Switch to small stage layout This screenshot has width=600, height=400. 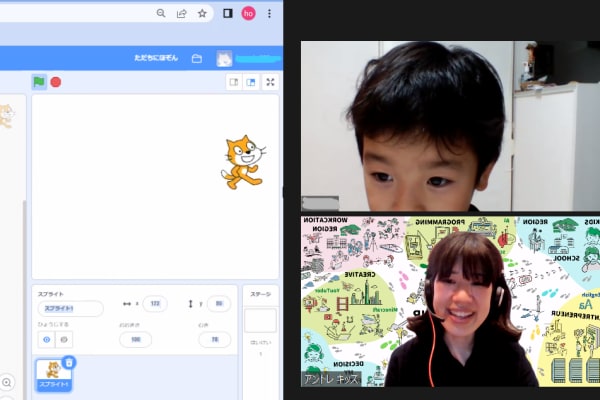tap(233, 82)
